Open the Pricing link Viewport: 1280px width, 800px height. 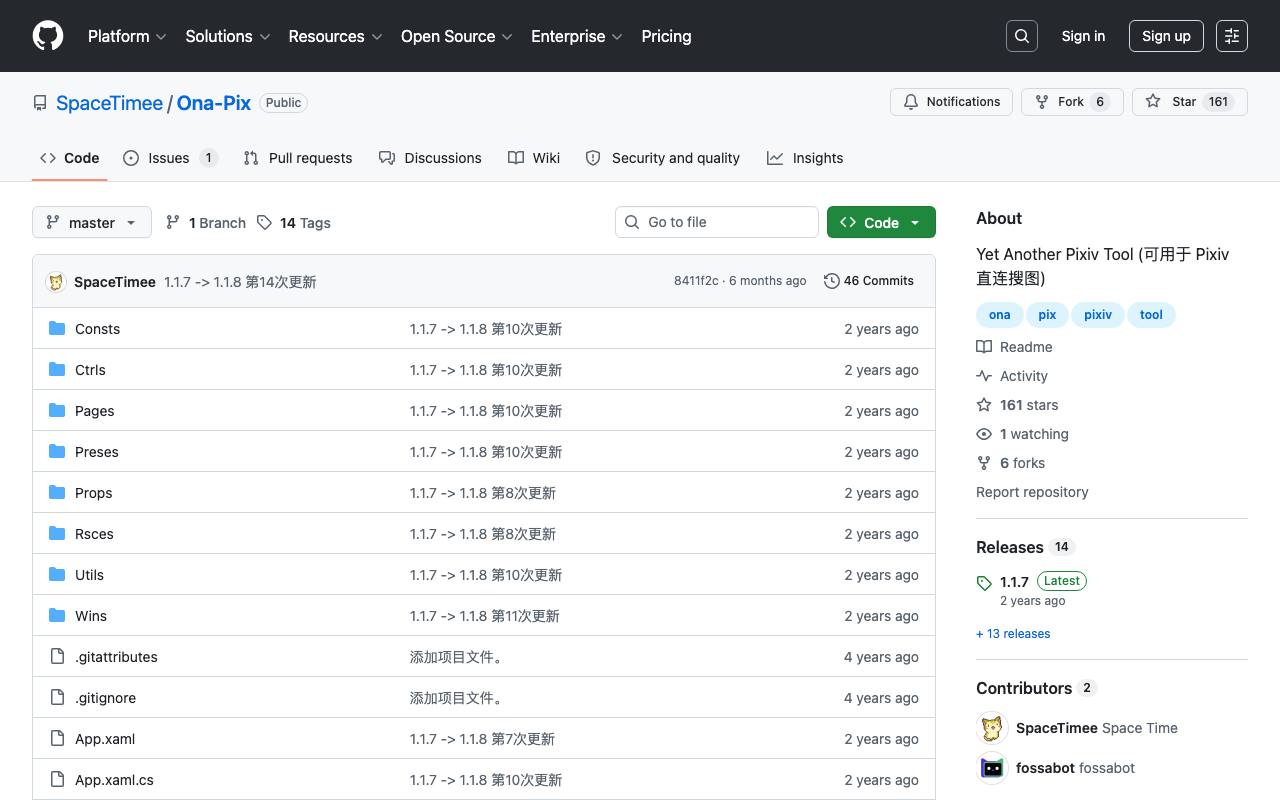[x=666, y=36]
